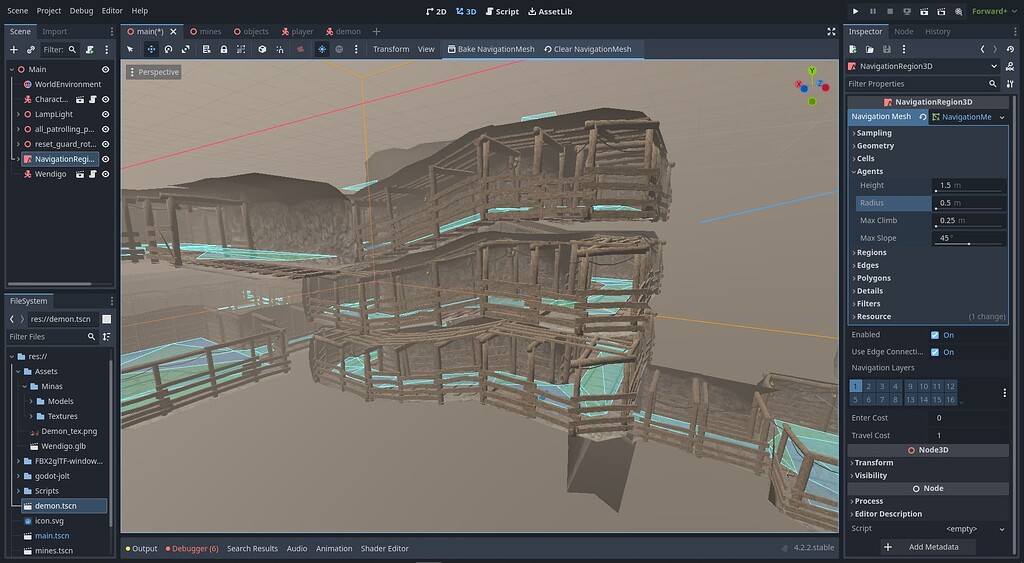Image resolution: width=1024 pixels, height=563 pixels.
Task: Create new resource icon in Inspector
Action: [853, 49]
